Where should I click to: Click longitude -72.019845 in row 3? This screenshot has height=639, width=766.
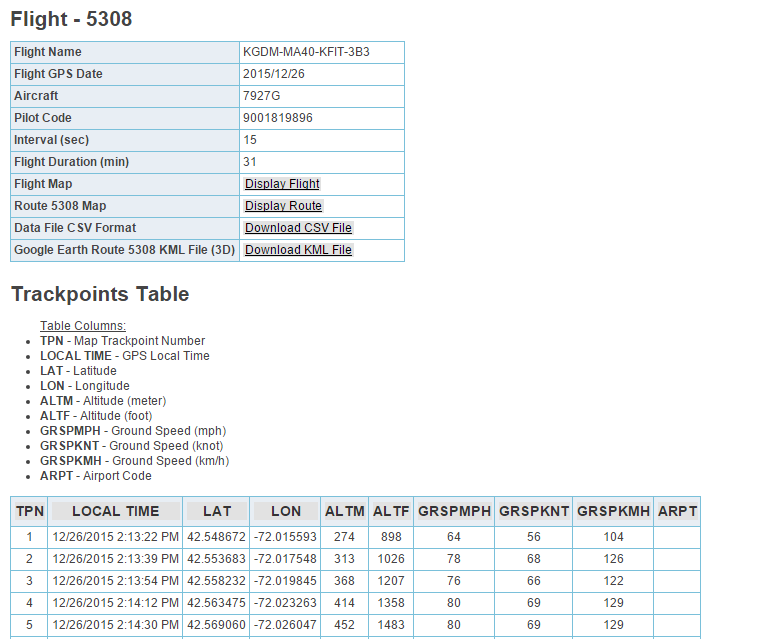click(285, 581)
